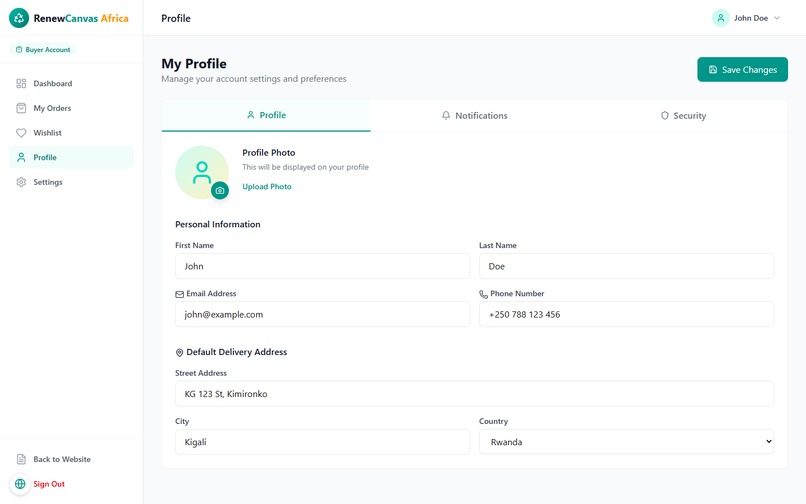Click the phone icon by Phone Number
806x504 pixels.
point(483,294)
